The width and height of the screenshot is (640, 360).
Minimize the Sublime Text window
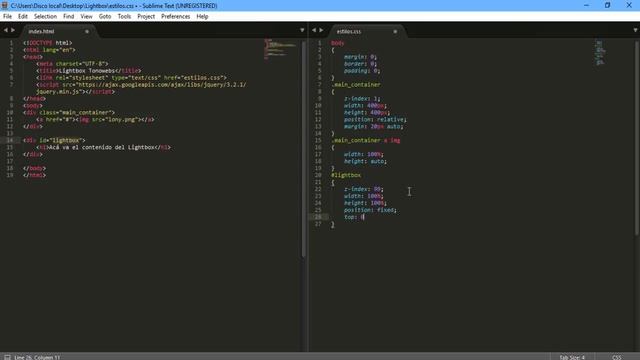pos(587,5)
